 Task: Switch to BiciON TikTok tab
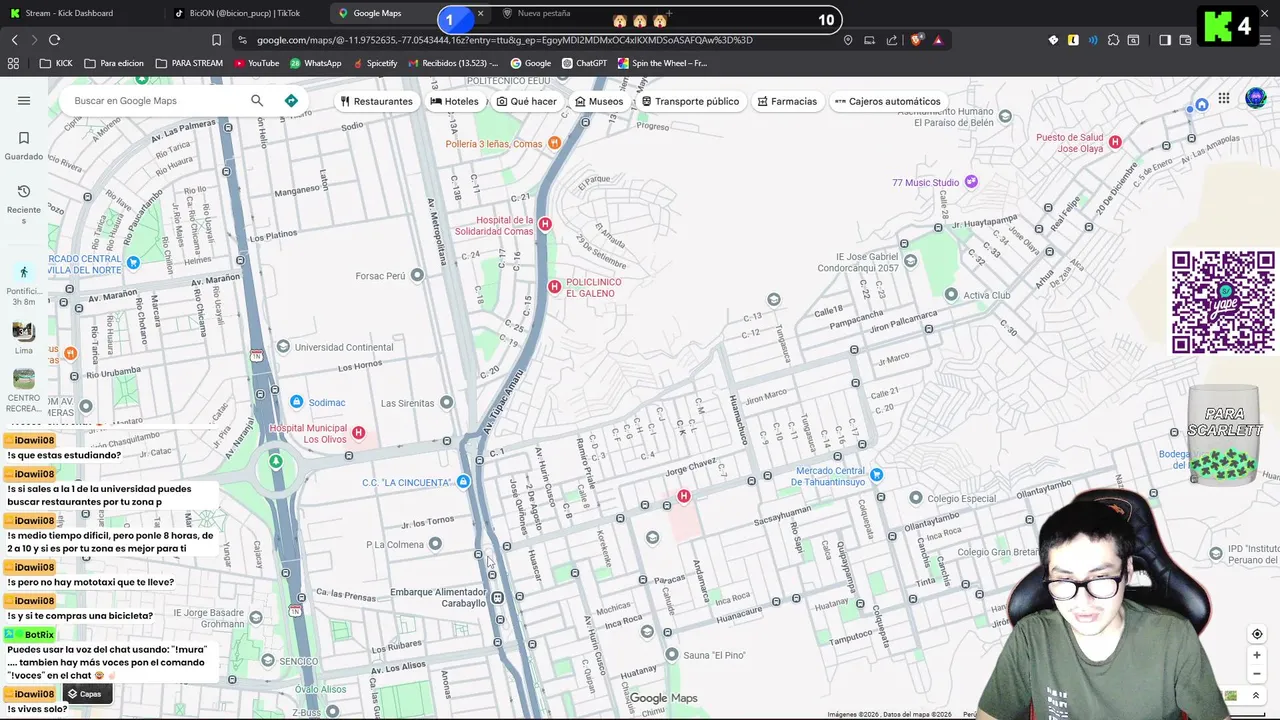(x=245, y=13)
